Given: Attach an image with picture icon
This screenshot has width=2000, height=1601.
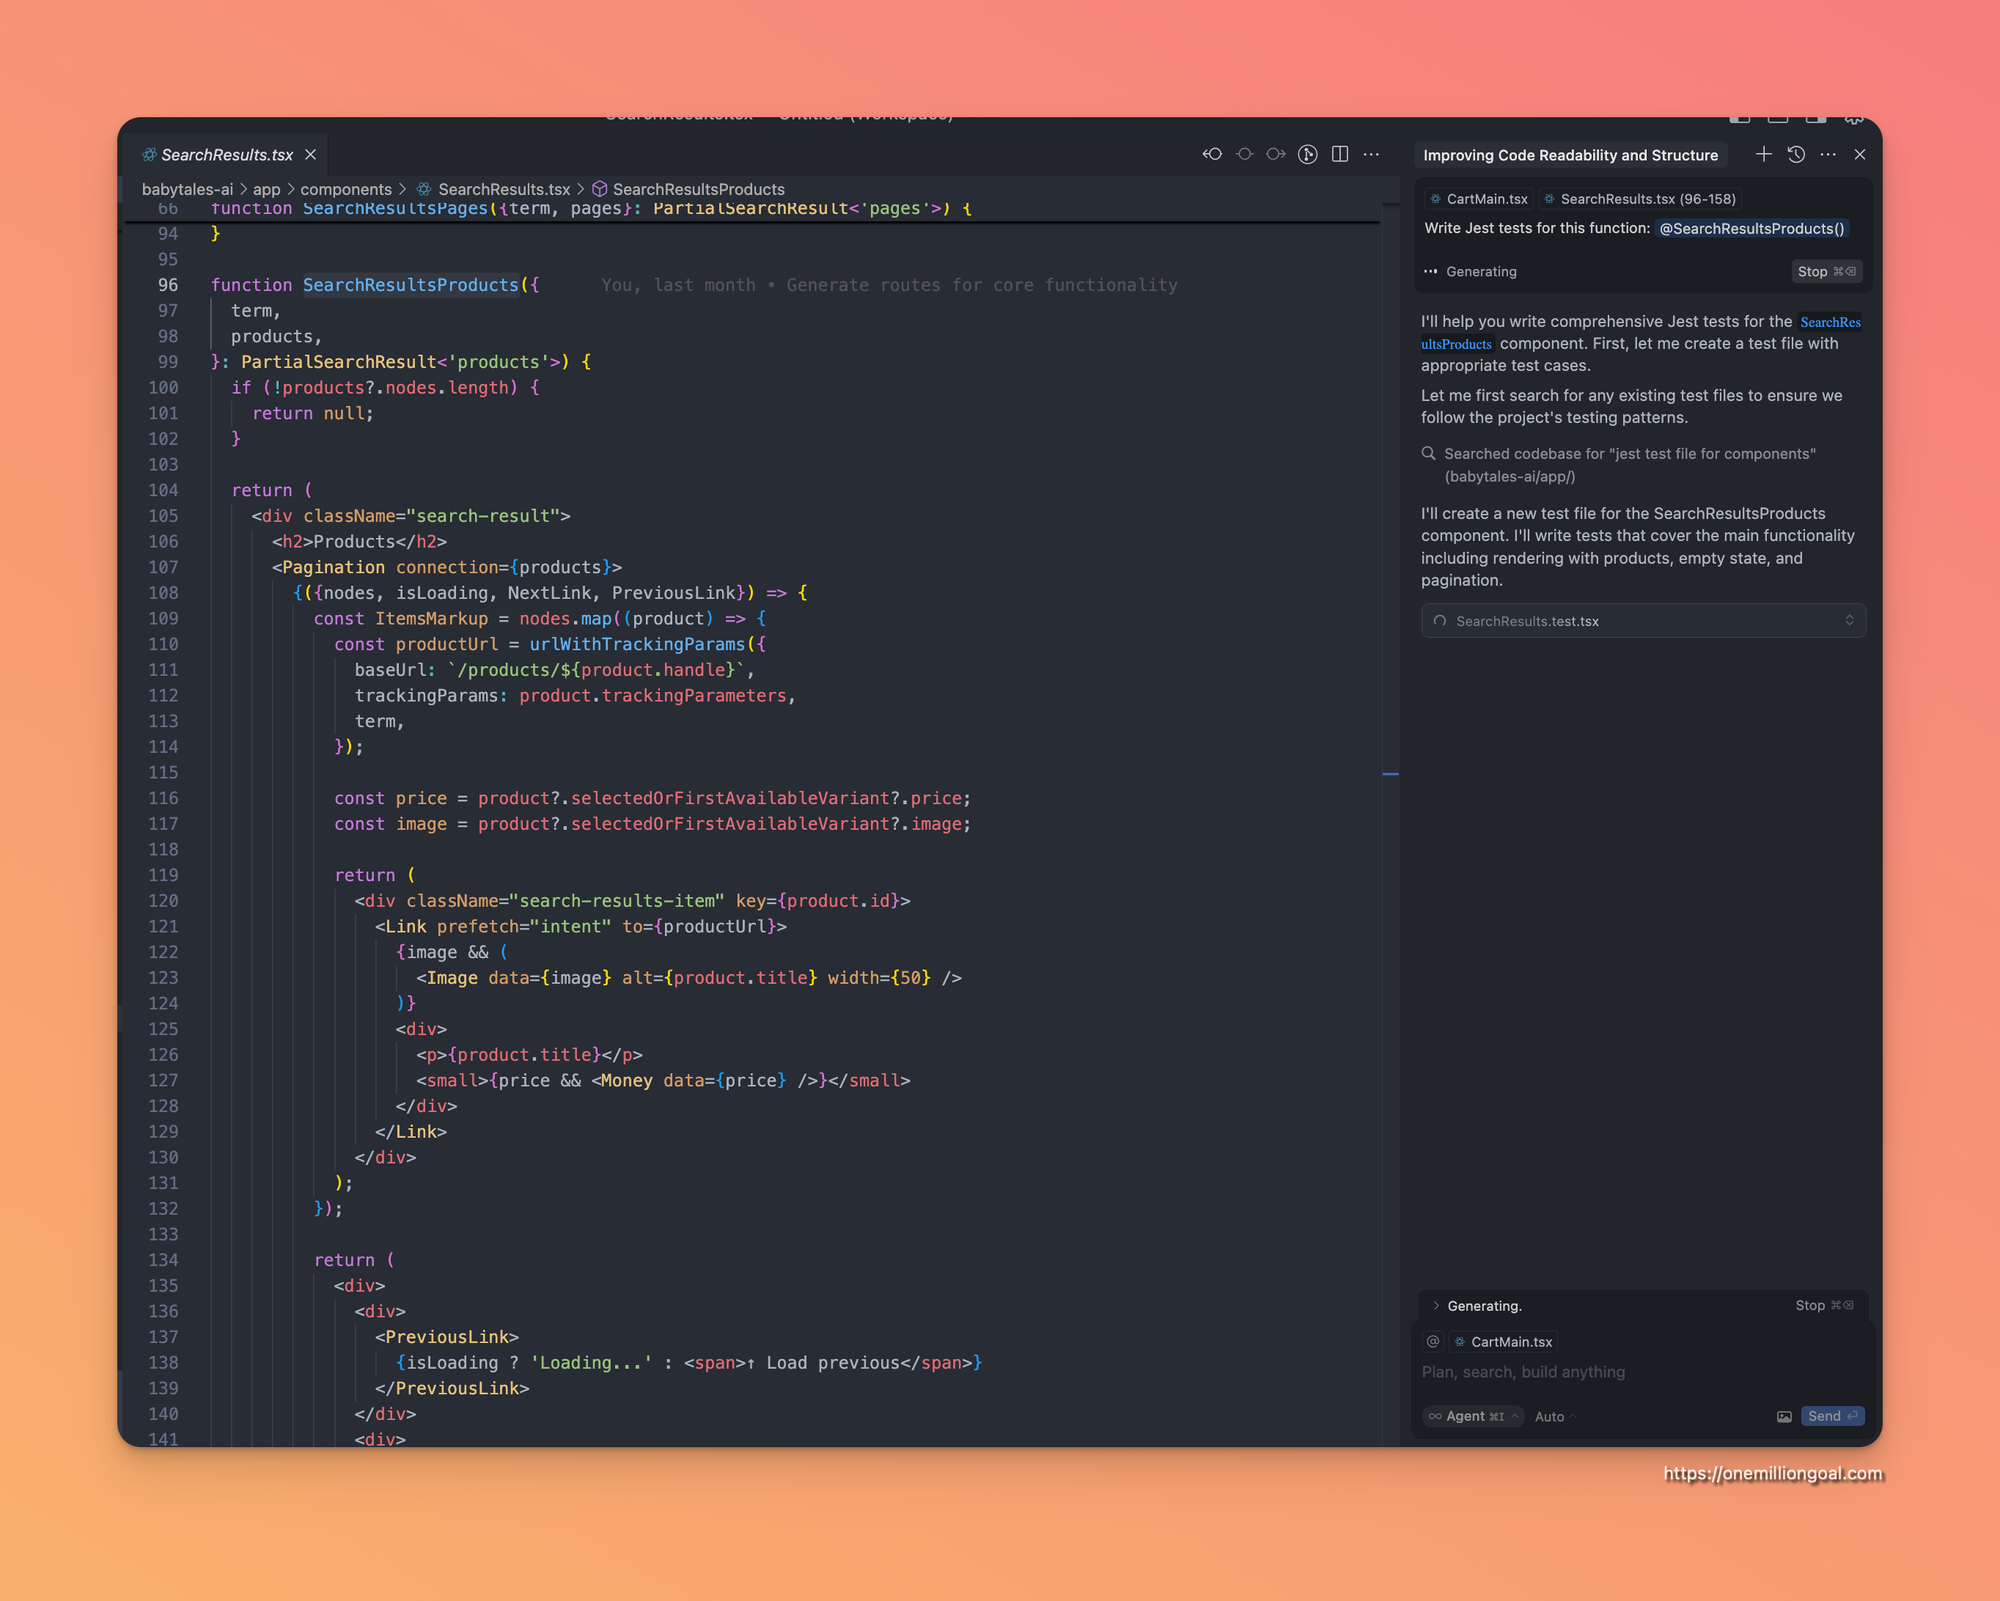Looking at the screenshot, I should (x=1784, y=1417).
